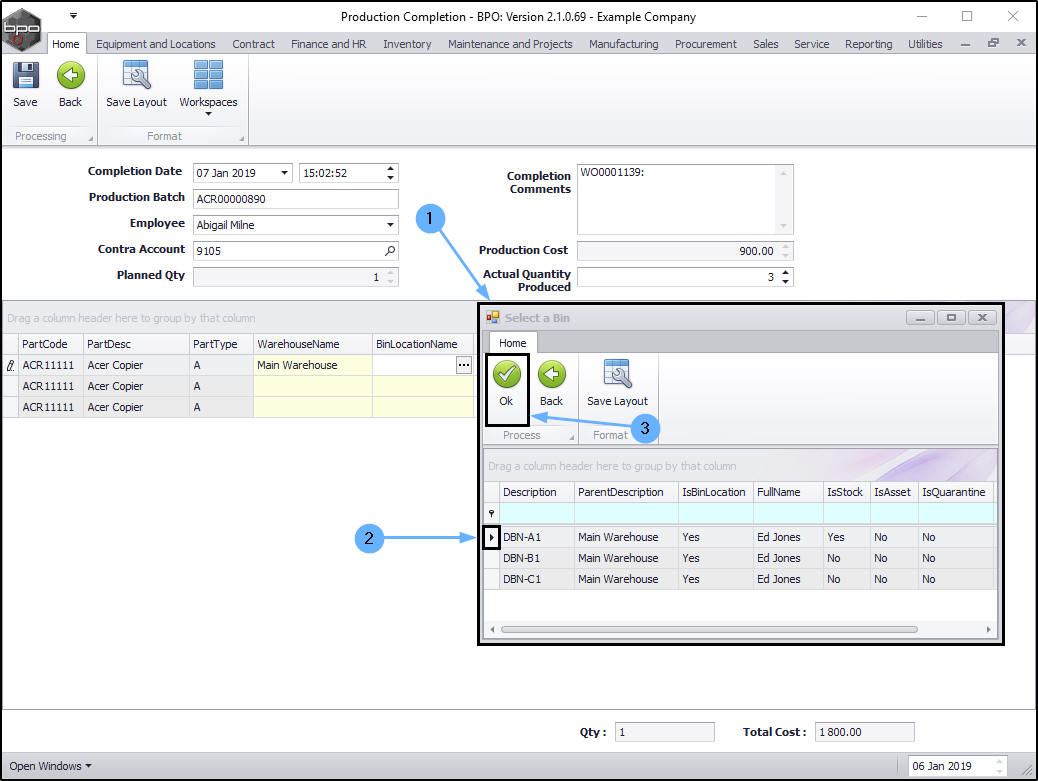Click the BinLocationName column header
Image resolution: width=1038 pixels, height=781 pixels.
pyautogui.click(x=423, y=344)
